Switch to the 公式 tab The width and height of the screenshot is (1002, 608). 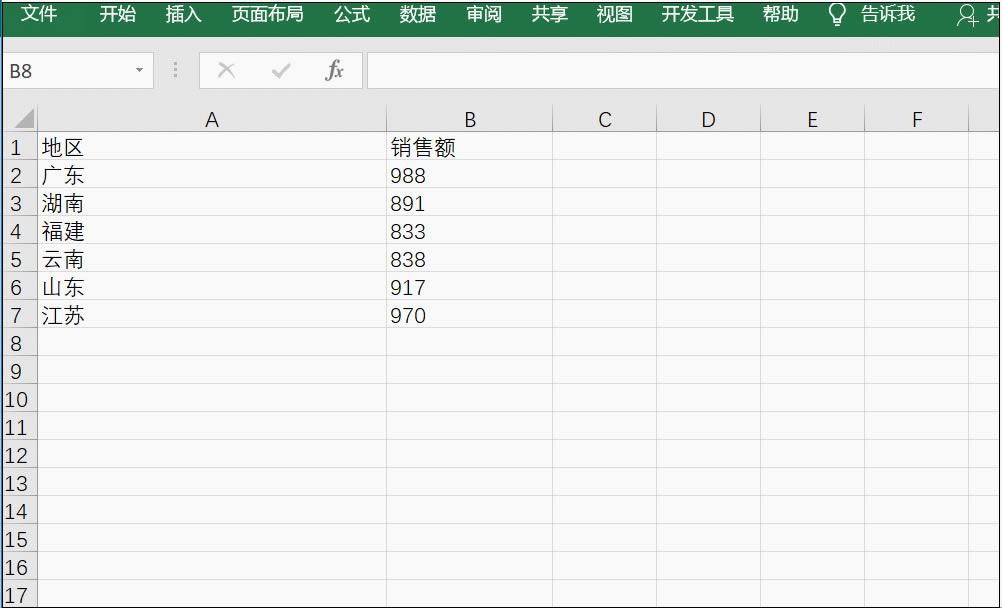click(351, 15)
